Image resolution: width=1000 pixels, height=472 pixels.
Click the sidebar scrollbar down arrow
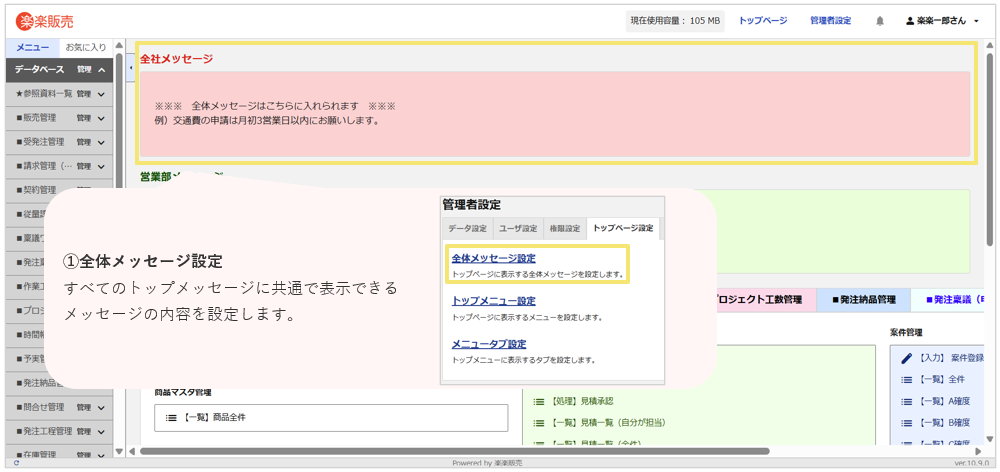119,452
